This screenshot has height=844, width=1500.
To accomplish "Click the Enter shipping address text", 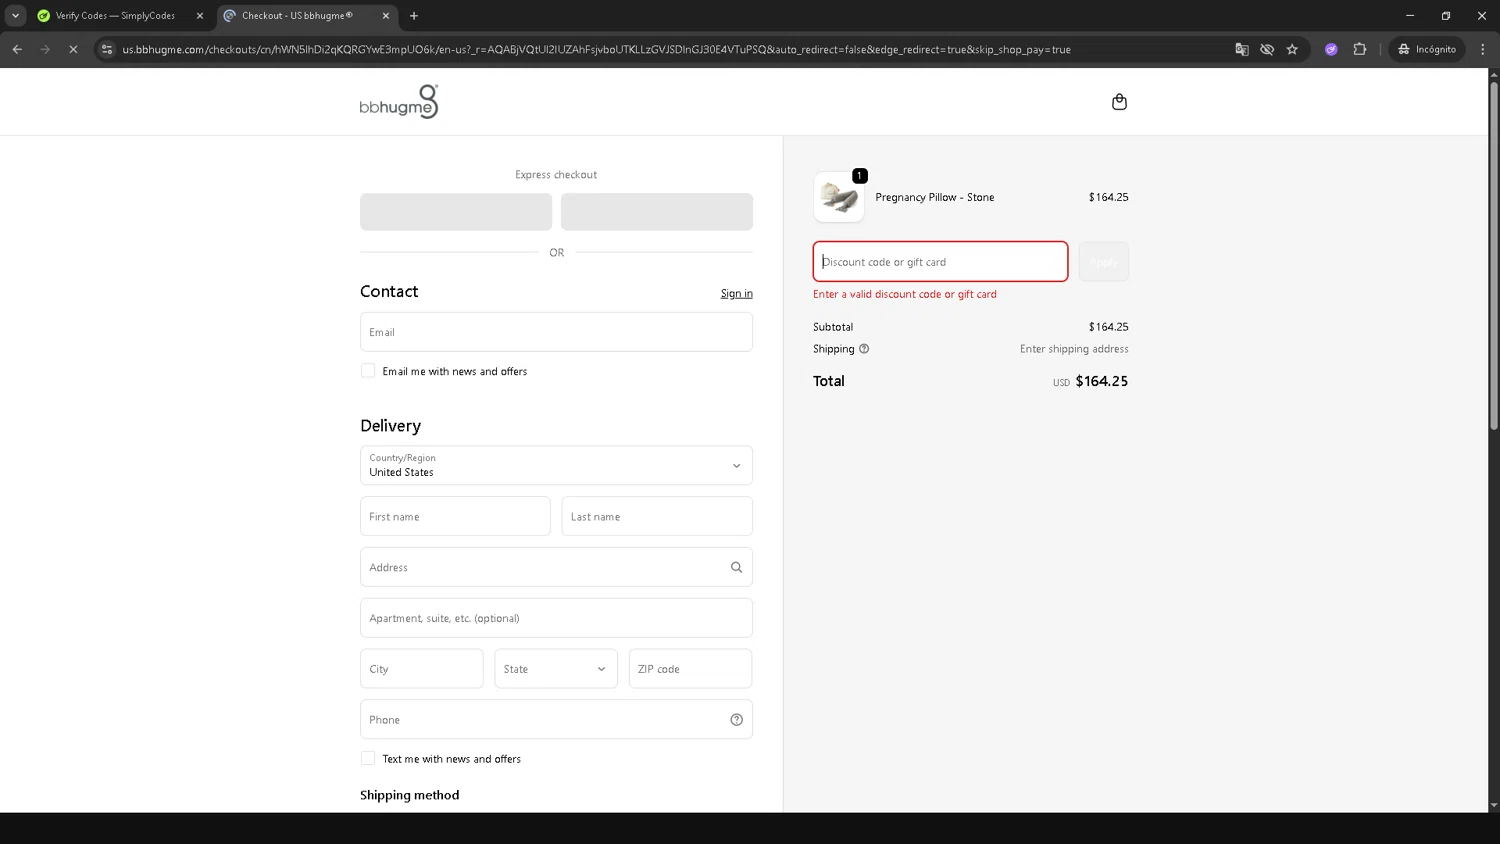I will click(1074, 349).
